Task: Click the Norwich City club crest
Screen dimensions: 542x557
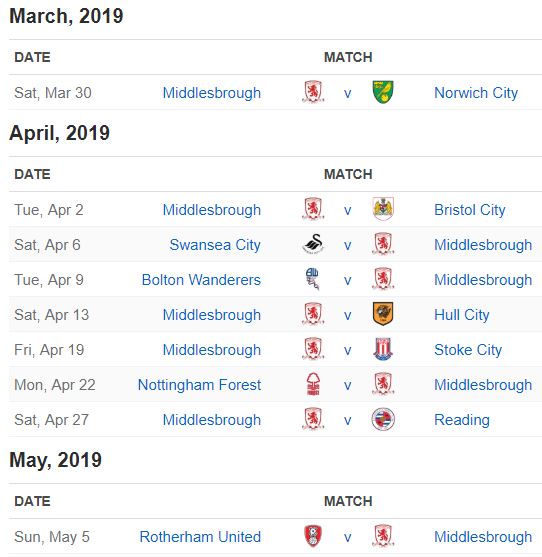Action: (x=383, y=92)
